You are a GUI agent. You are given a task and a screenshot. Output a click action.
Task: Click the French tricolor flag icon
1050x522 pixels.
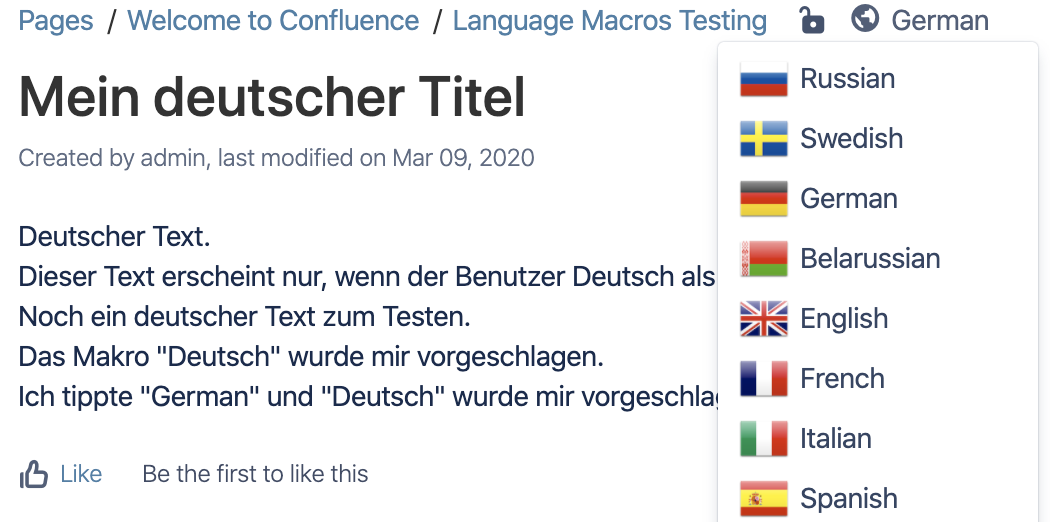pyautogui.click(x=763, y=379)
